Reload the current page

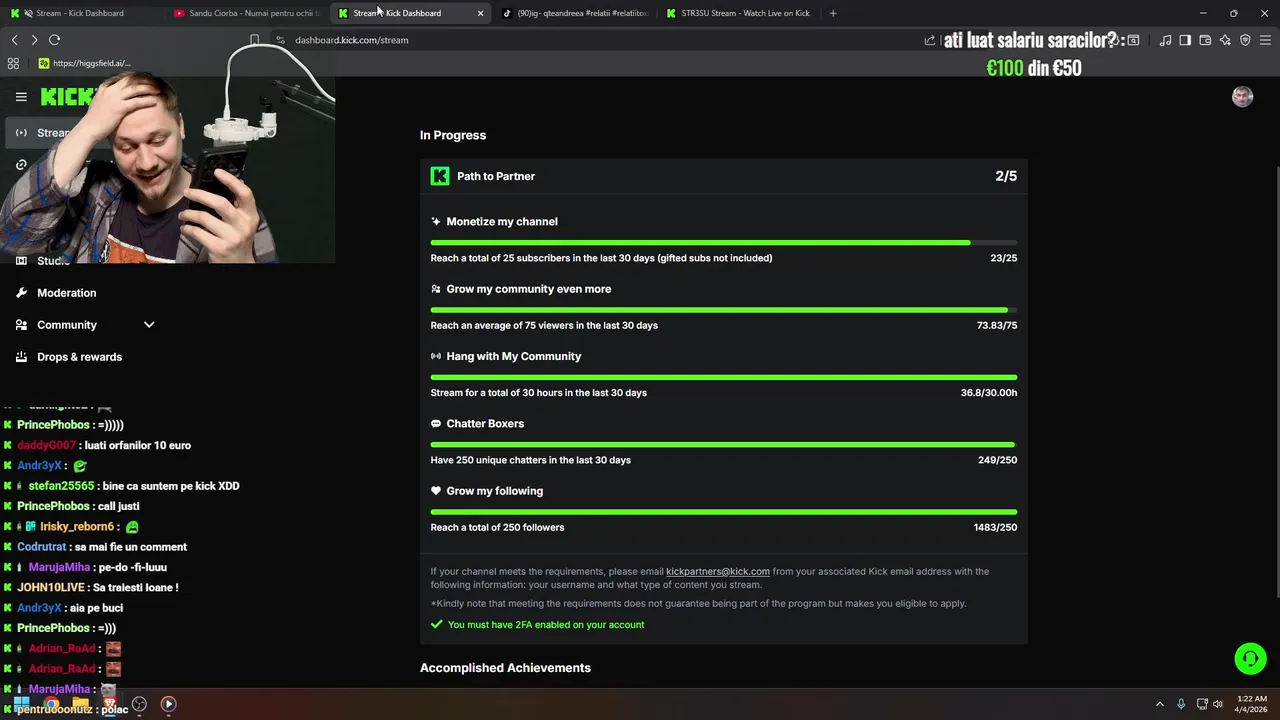54,40
